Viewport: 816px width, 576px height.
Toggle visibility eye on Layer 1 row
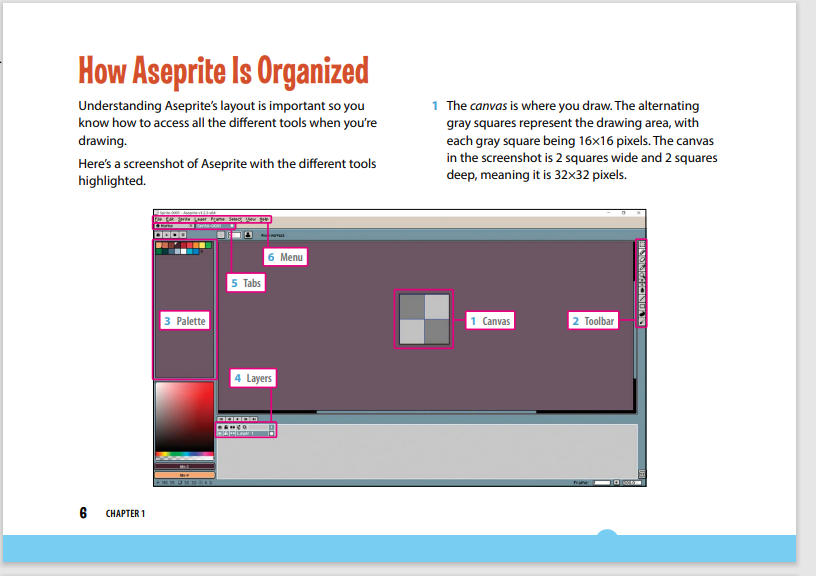click(220, 433)
